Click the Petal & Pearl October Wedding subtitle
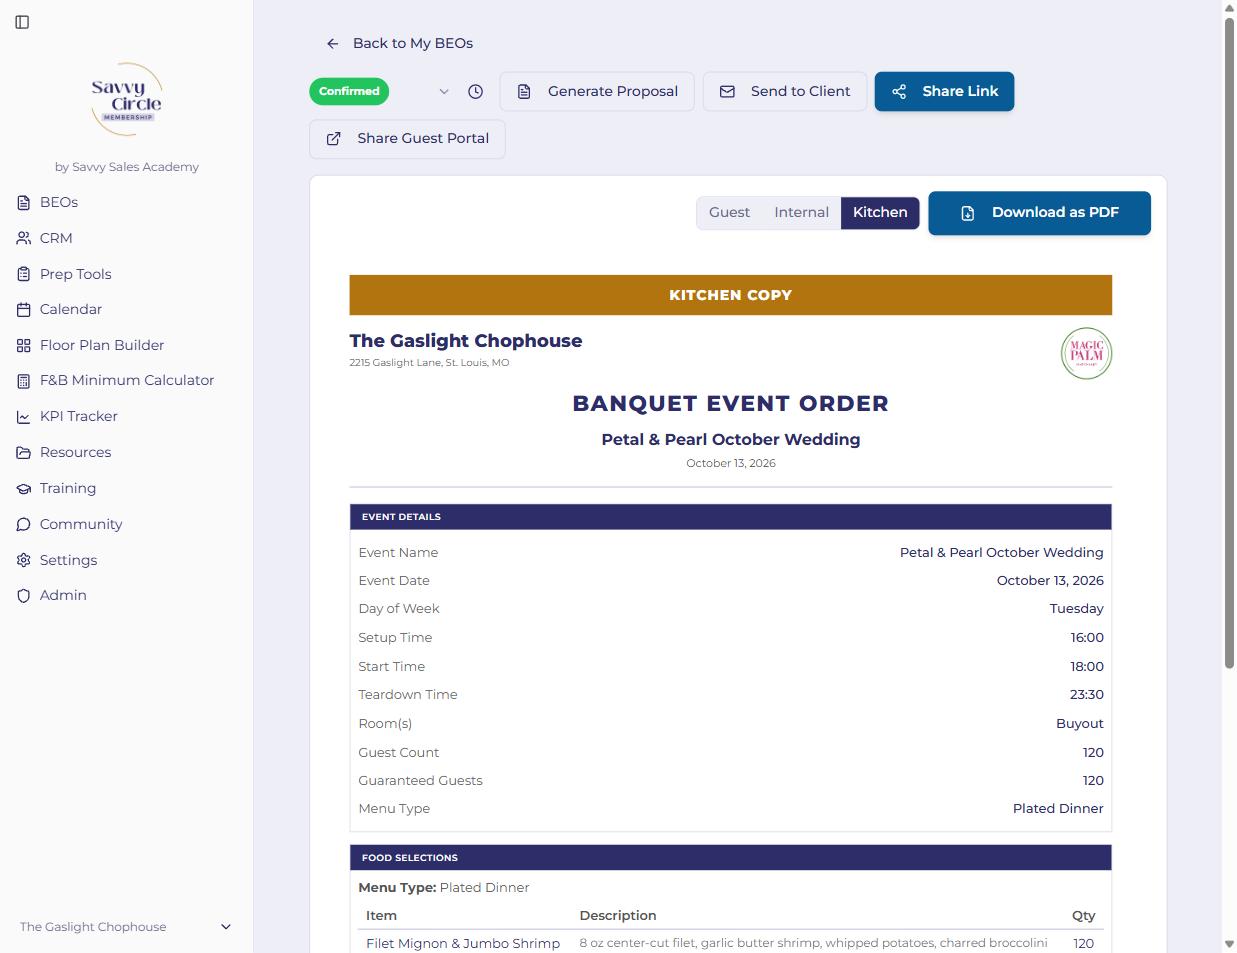Screen dimensions: 1237x953 (x=730, y=439)
